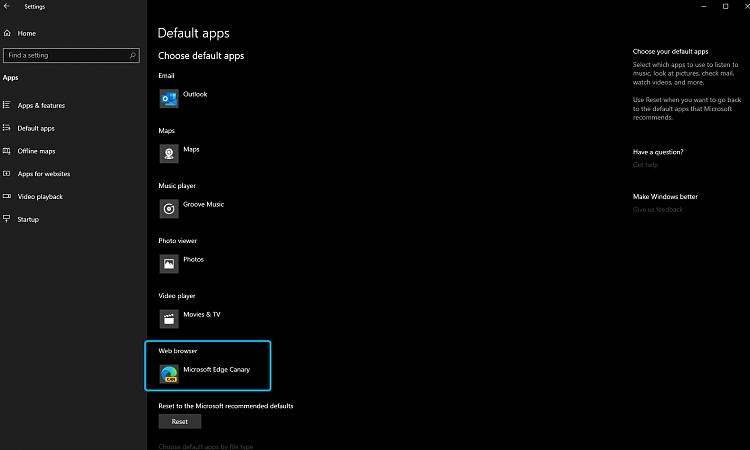Click the Apps for websites icon

point(7,174)
